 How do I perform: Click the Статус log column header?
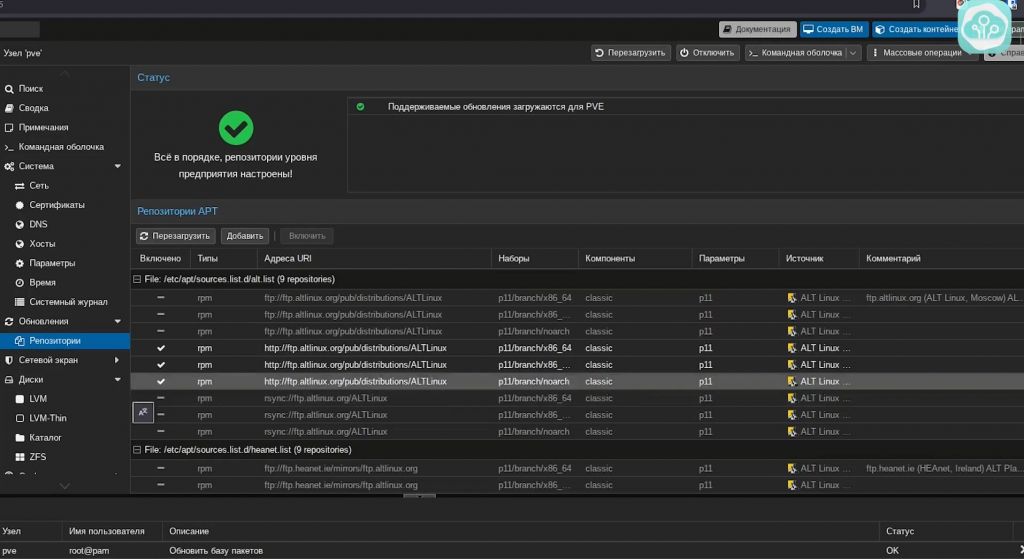tap(947, 532)
